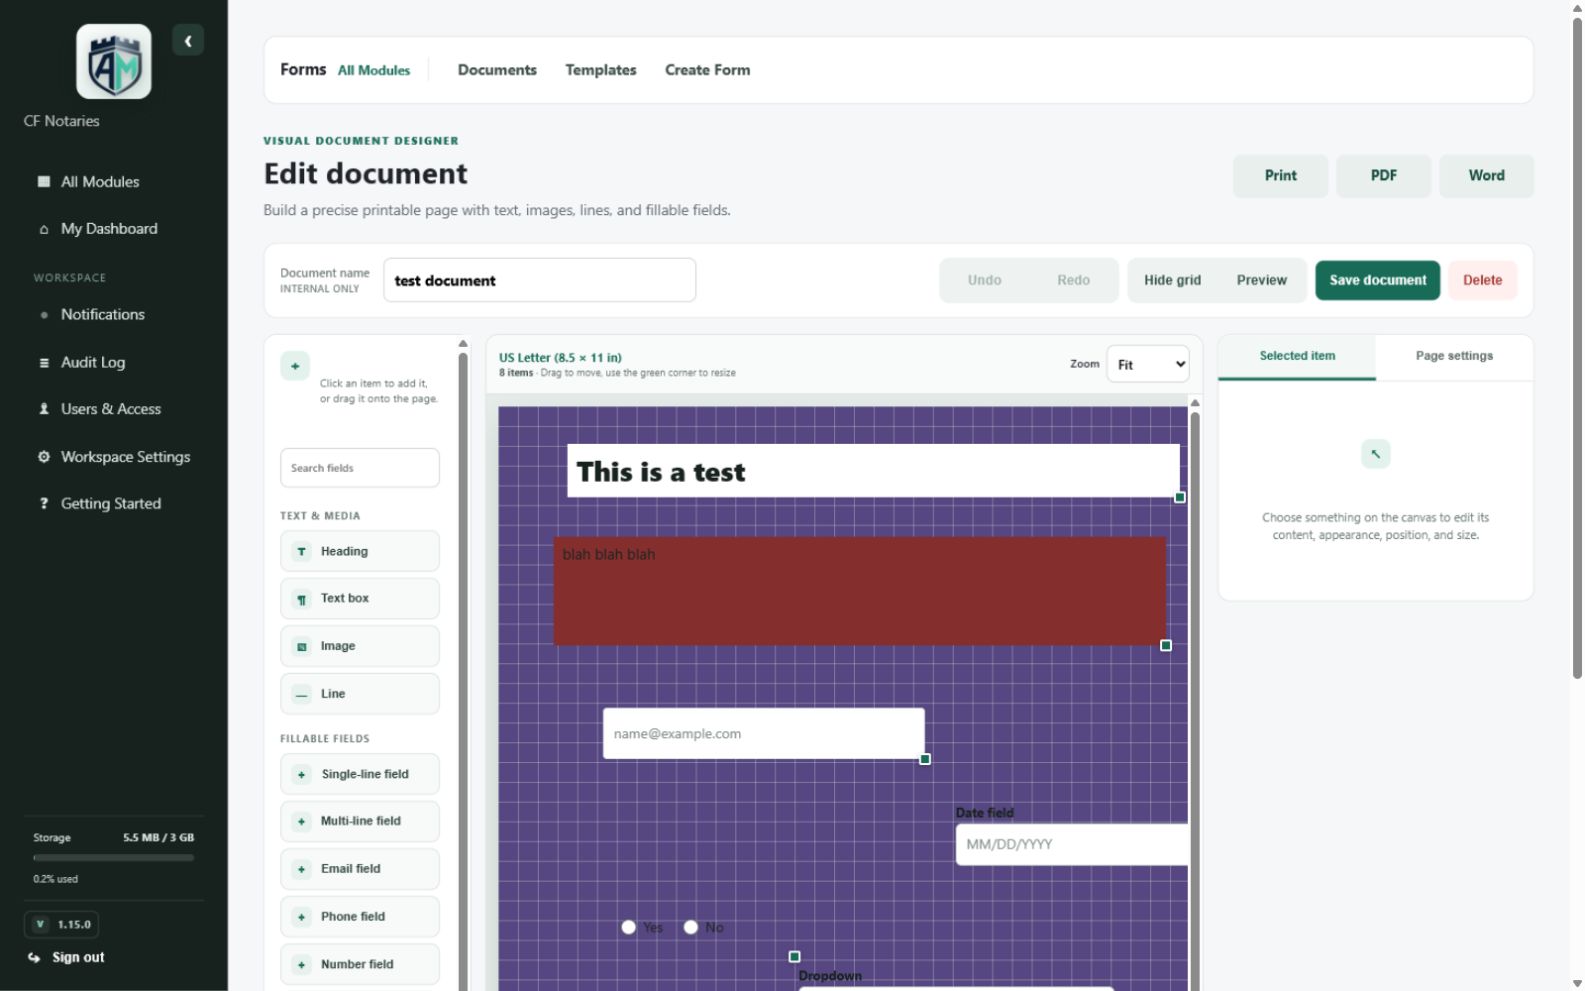
Task: Click the AM castle logo
Action: point(114,62)
